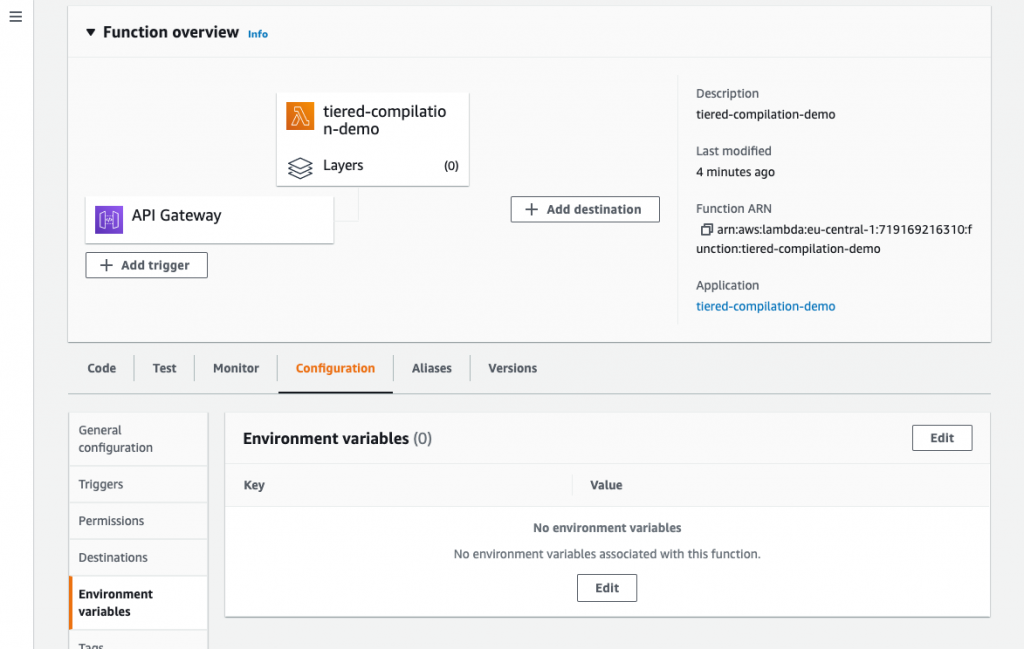
Task: Select the tiered-compilation-demo function box title
Action: (x=385, y=120)
